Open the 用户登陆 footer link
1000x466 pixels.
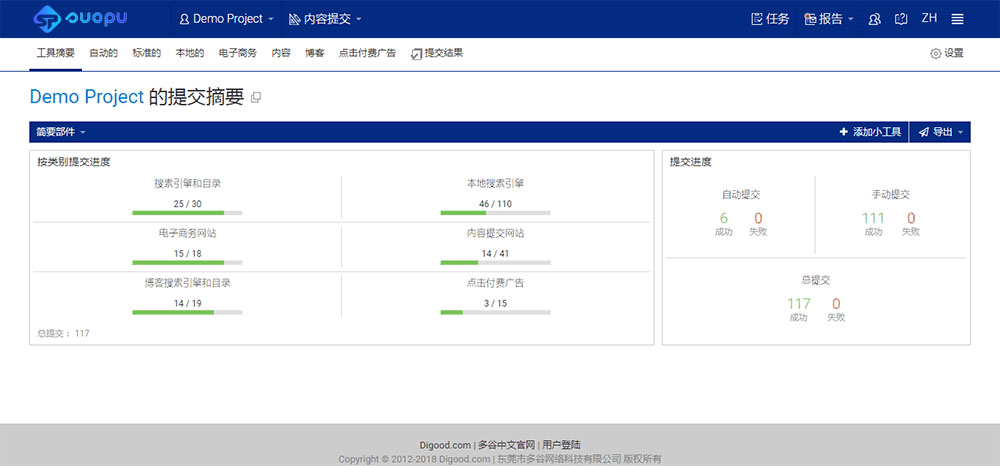[561, 445]
